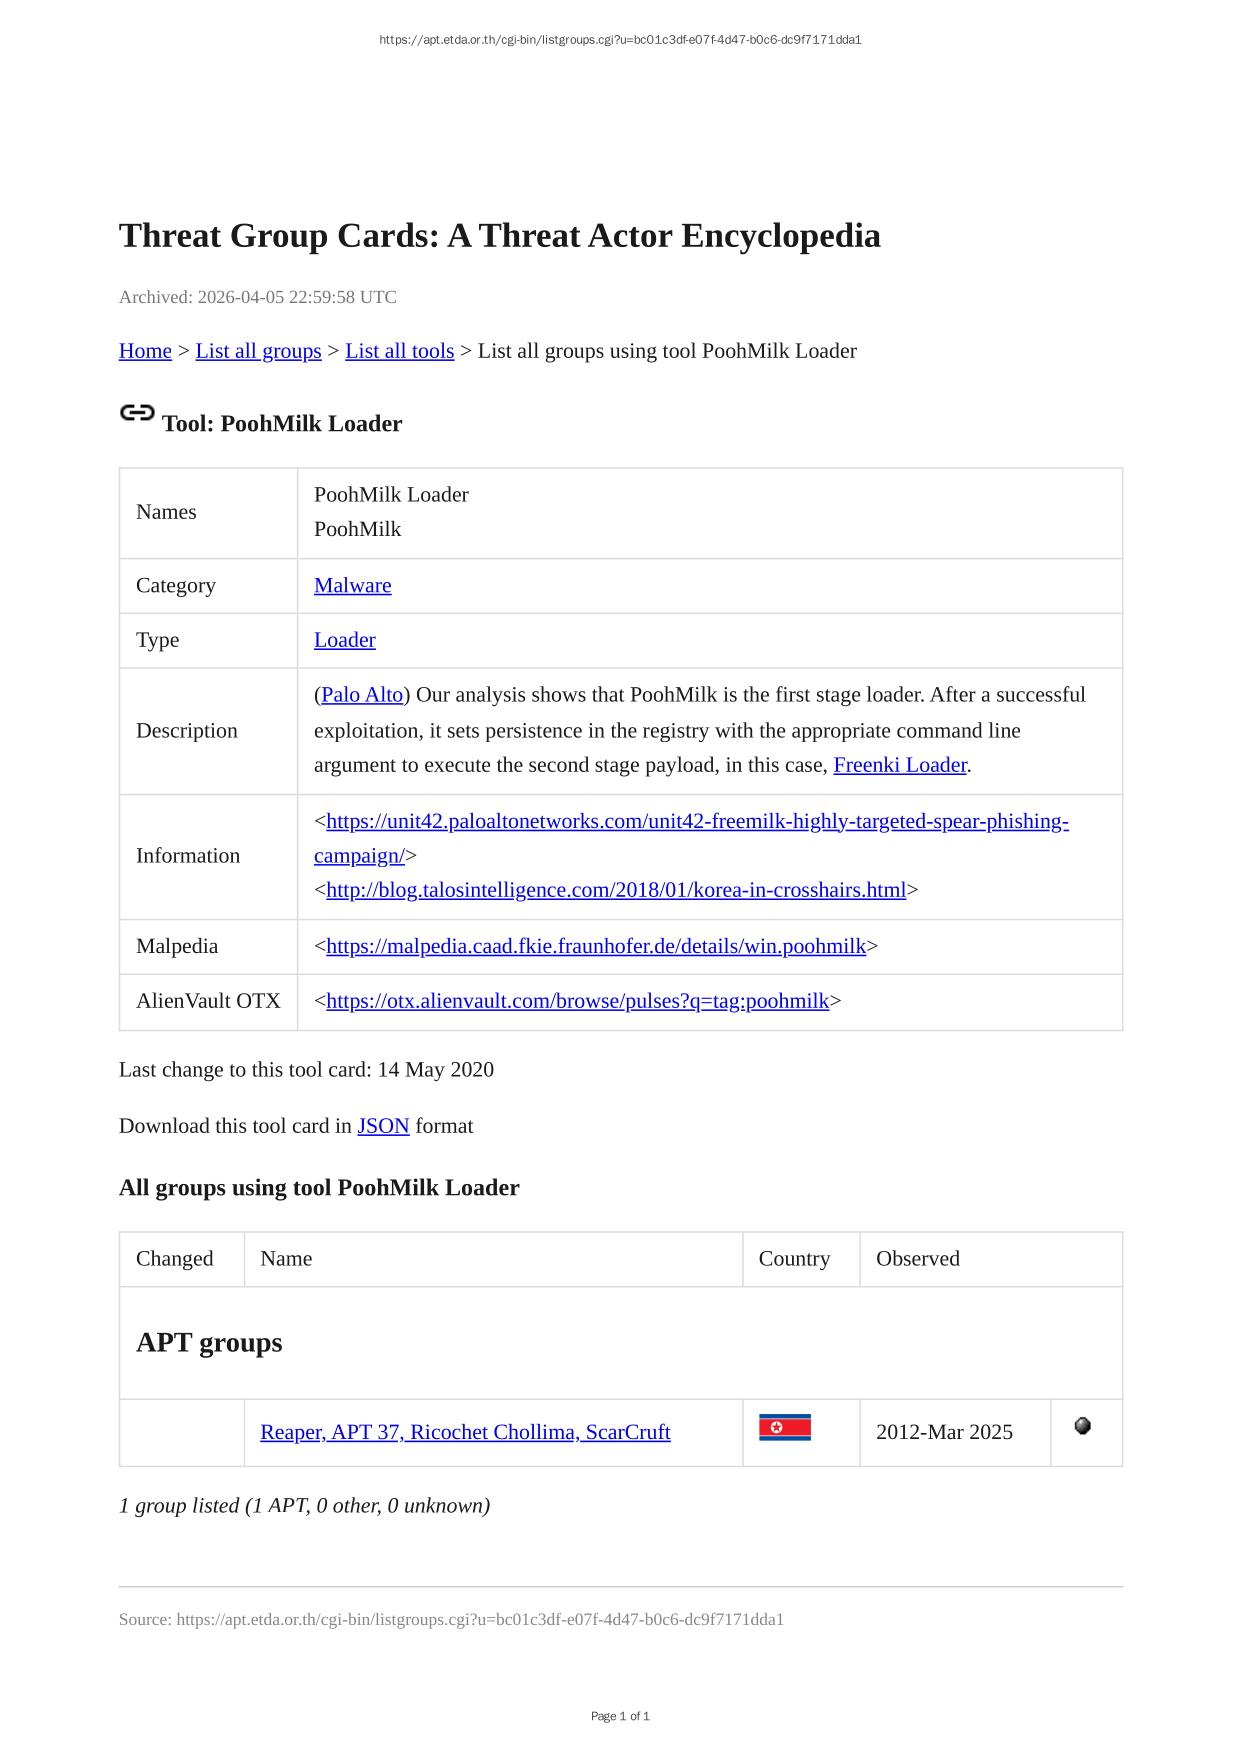The height and width of the screenshot is (1756, 1242).
Task: Go to List all groups breadcrumb
Action: (258, 351)
